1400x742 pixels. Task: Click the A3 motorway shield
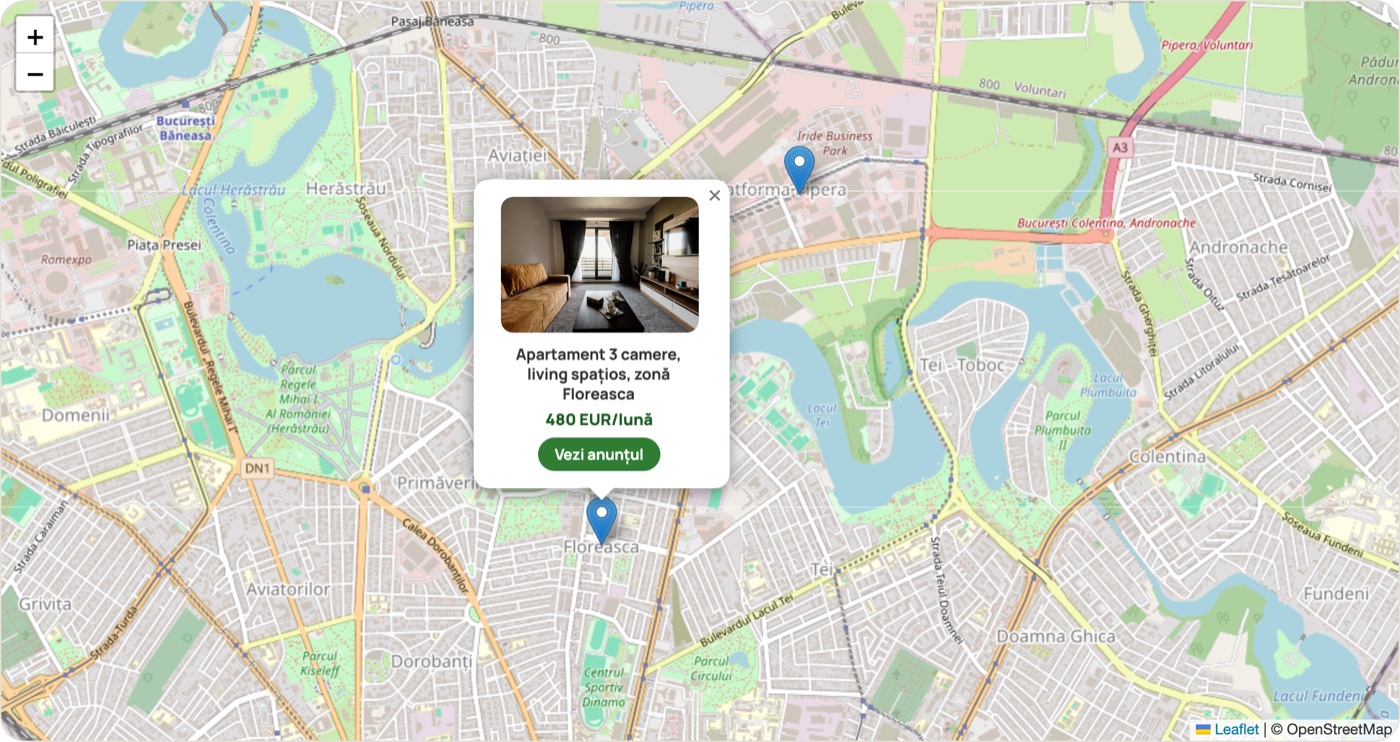(x=1120, y=147)
